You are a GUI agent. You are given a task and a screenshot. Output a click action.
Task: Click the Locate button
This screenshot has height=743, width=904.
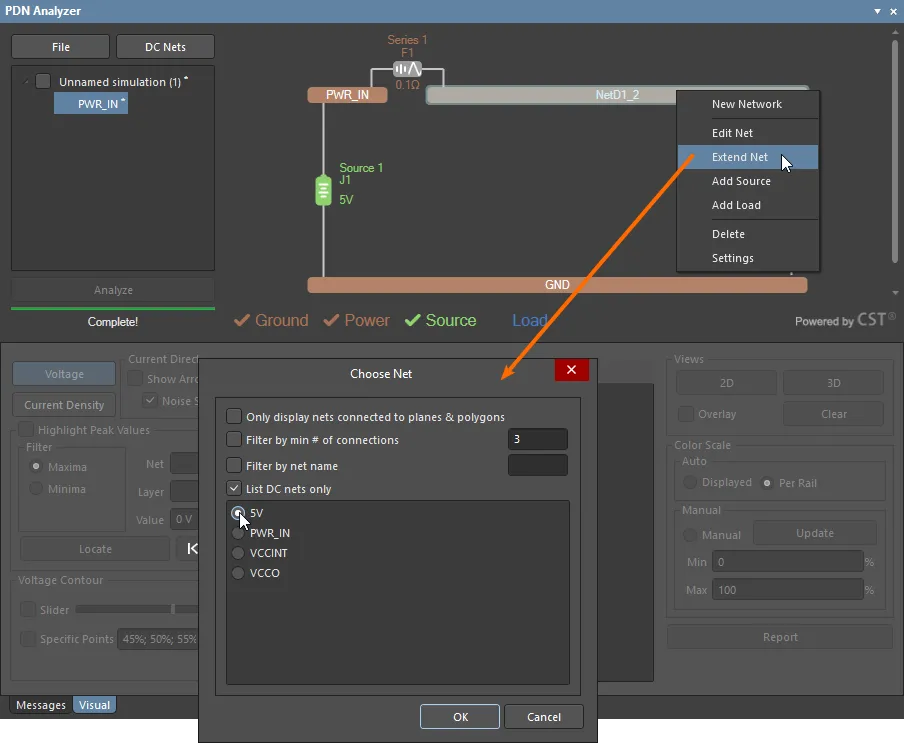click(95, 549)
